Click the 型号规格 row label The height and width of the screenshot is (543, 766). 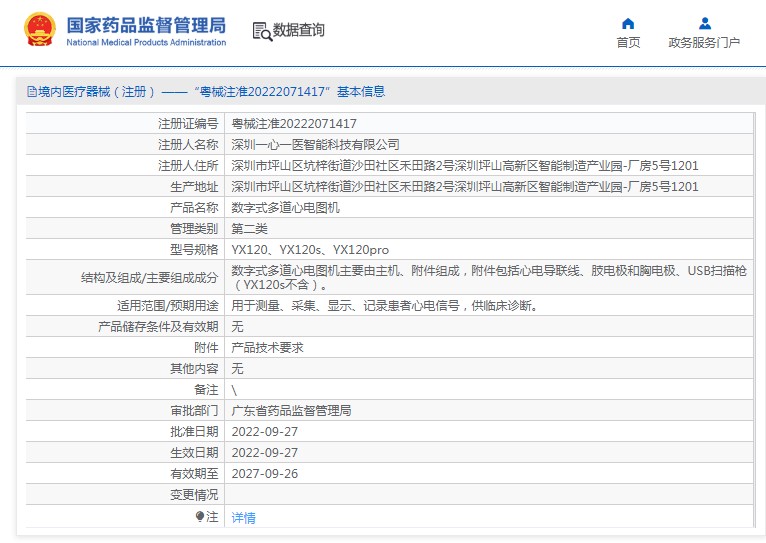[194, 250]
